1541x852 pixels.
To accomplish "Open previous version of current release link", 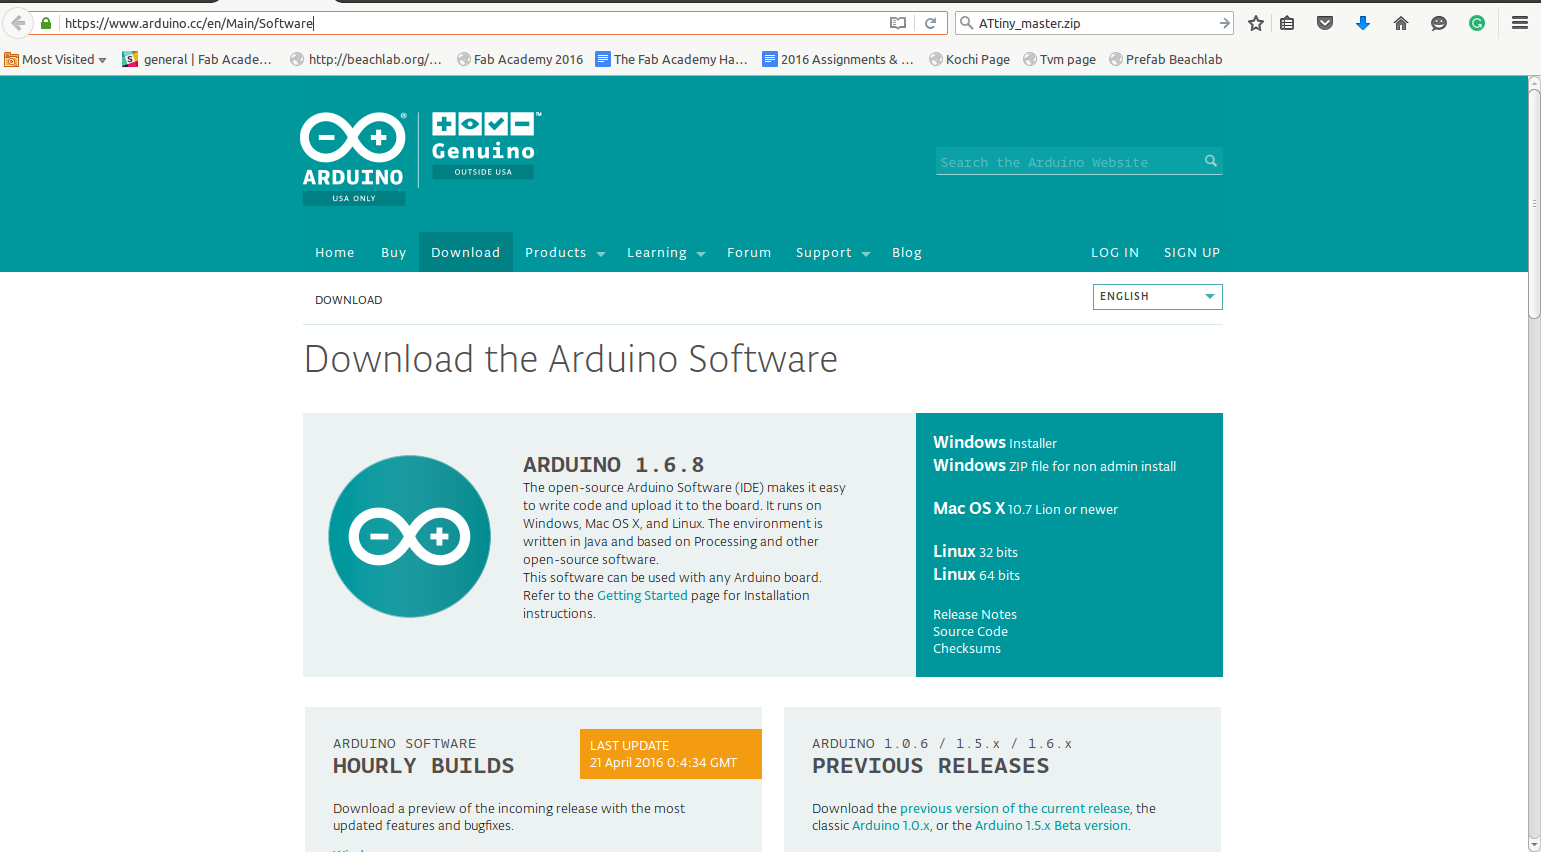I will pyautogui.click(x=1015, y=808).
